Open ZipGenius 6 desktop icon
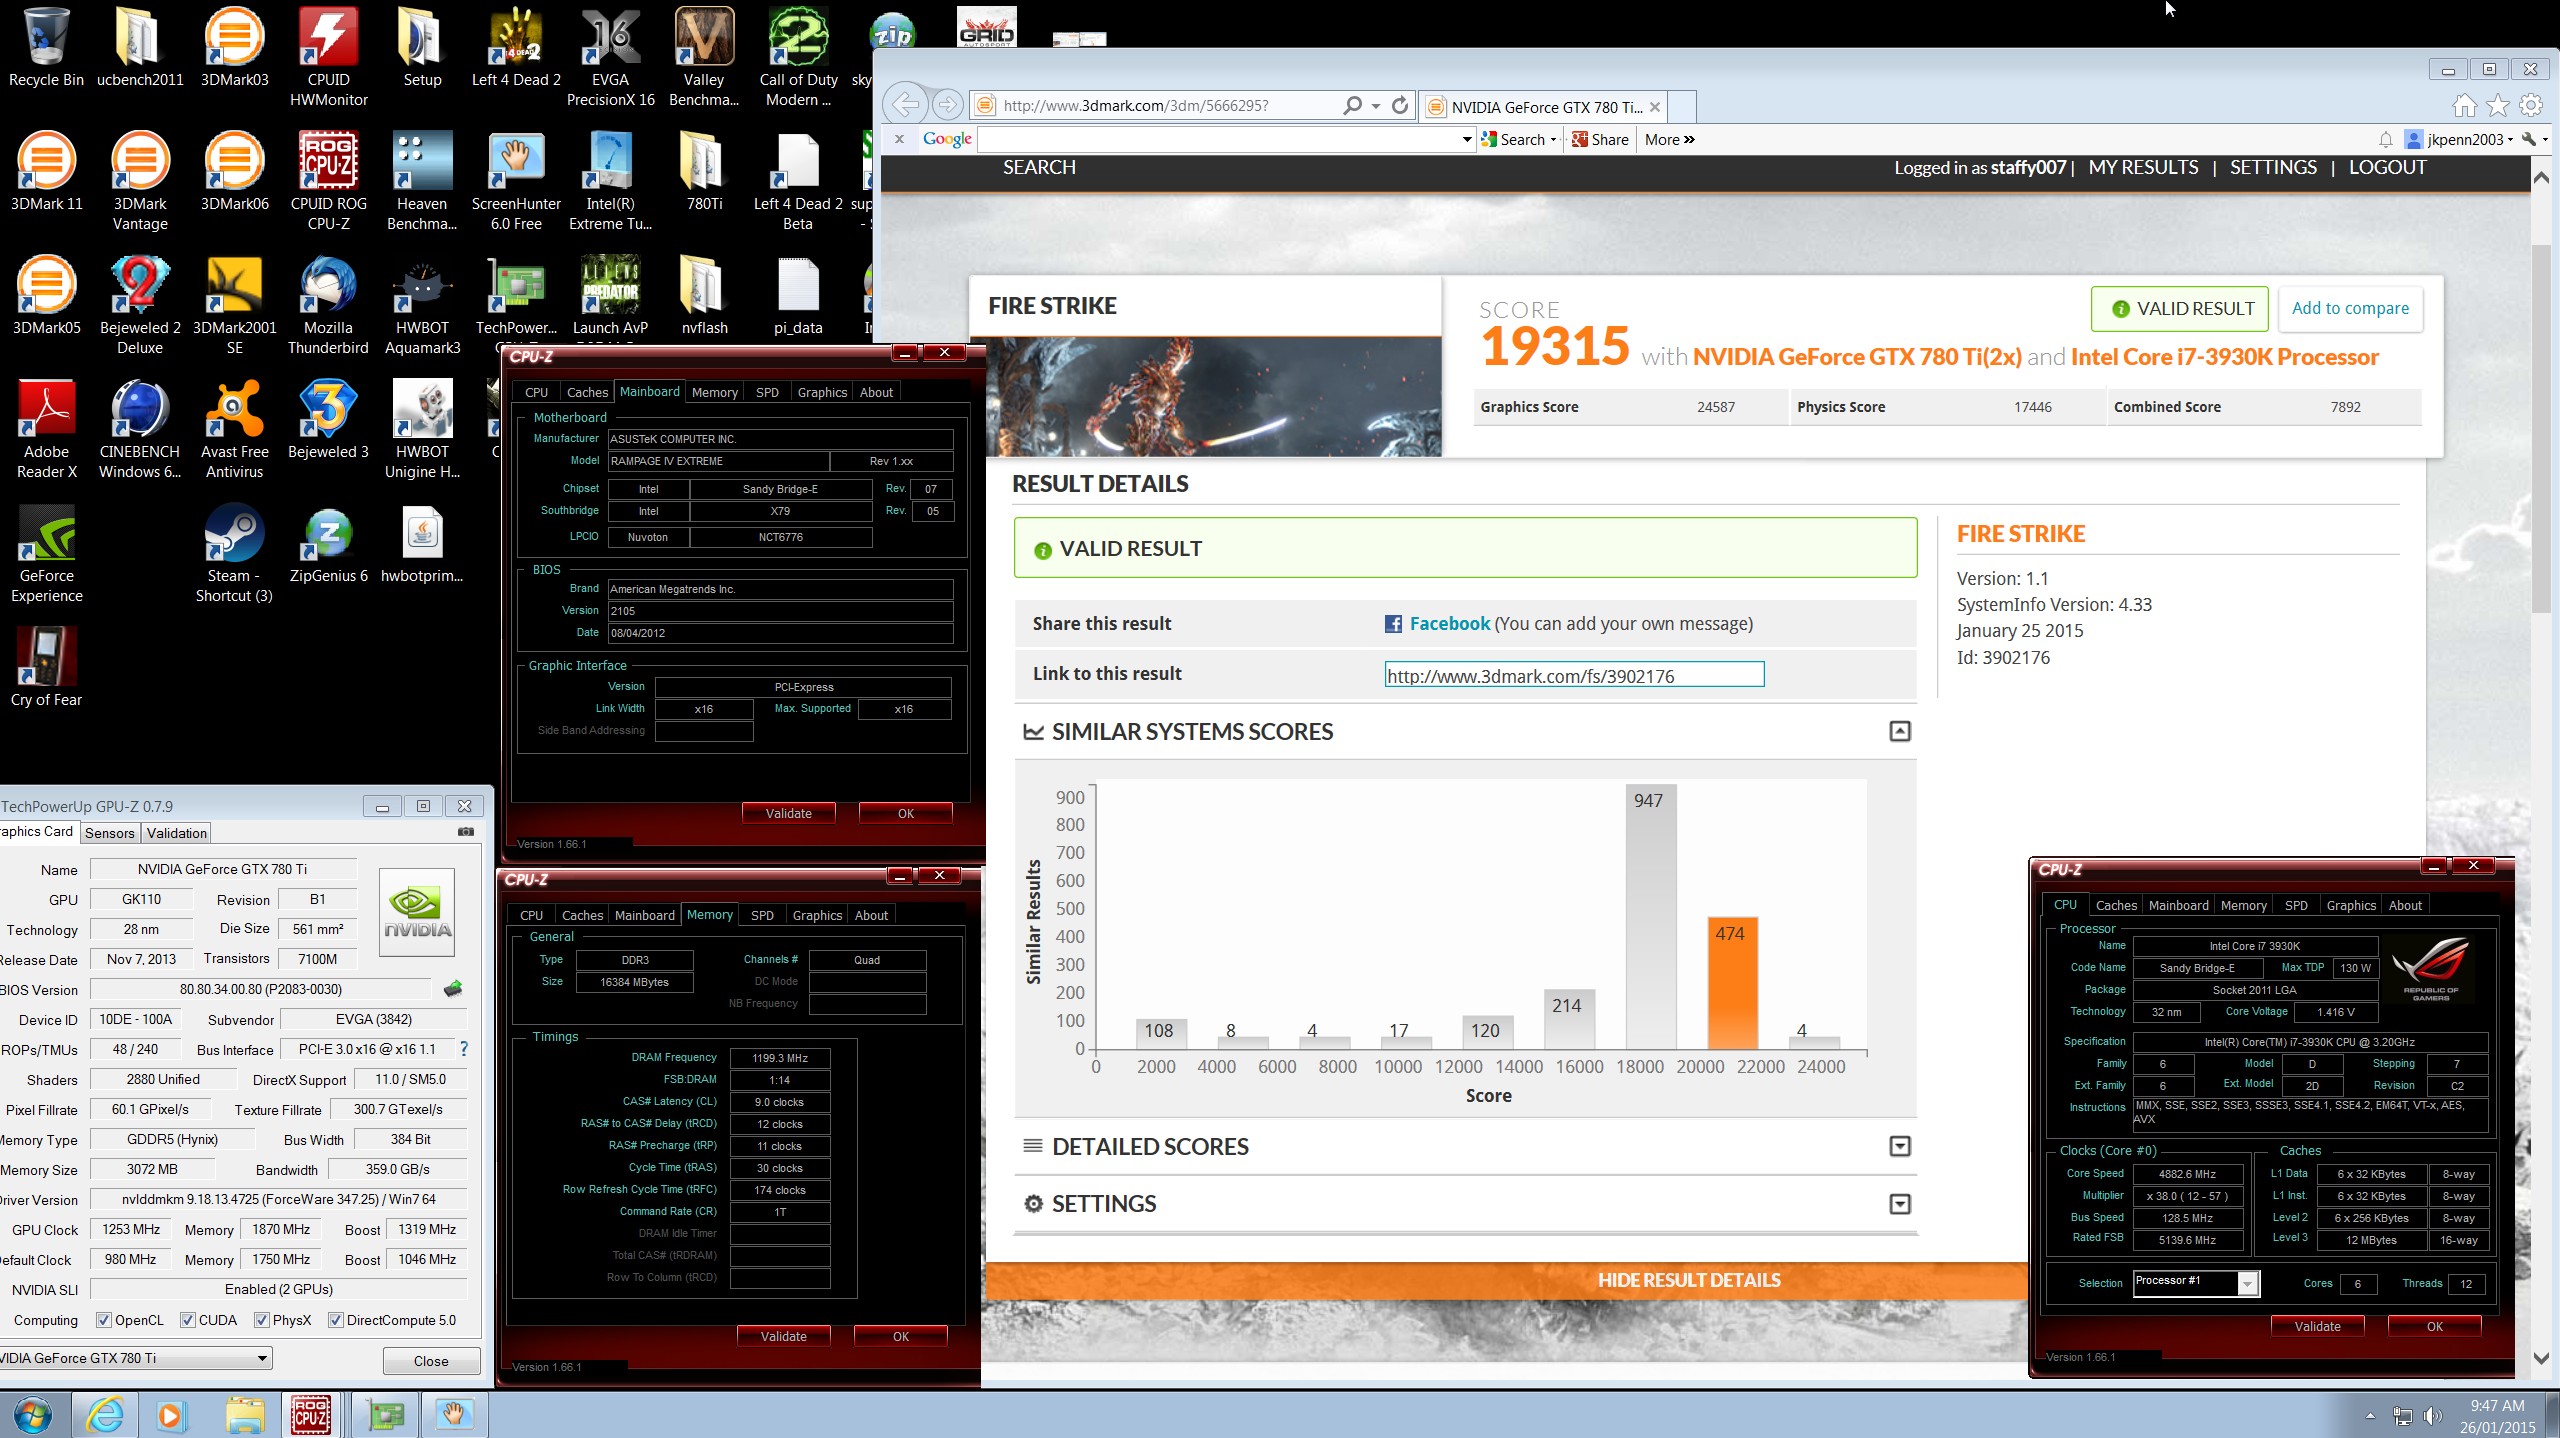This screenshot has width=2560, height=1438. 328,544
